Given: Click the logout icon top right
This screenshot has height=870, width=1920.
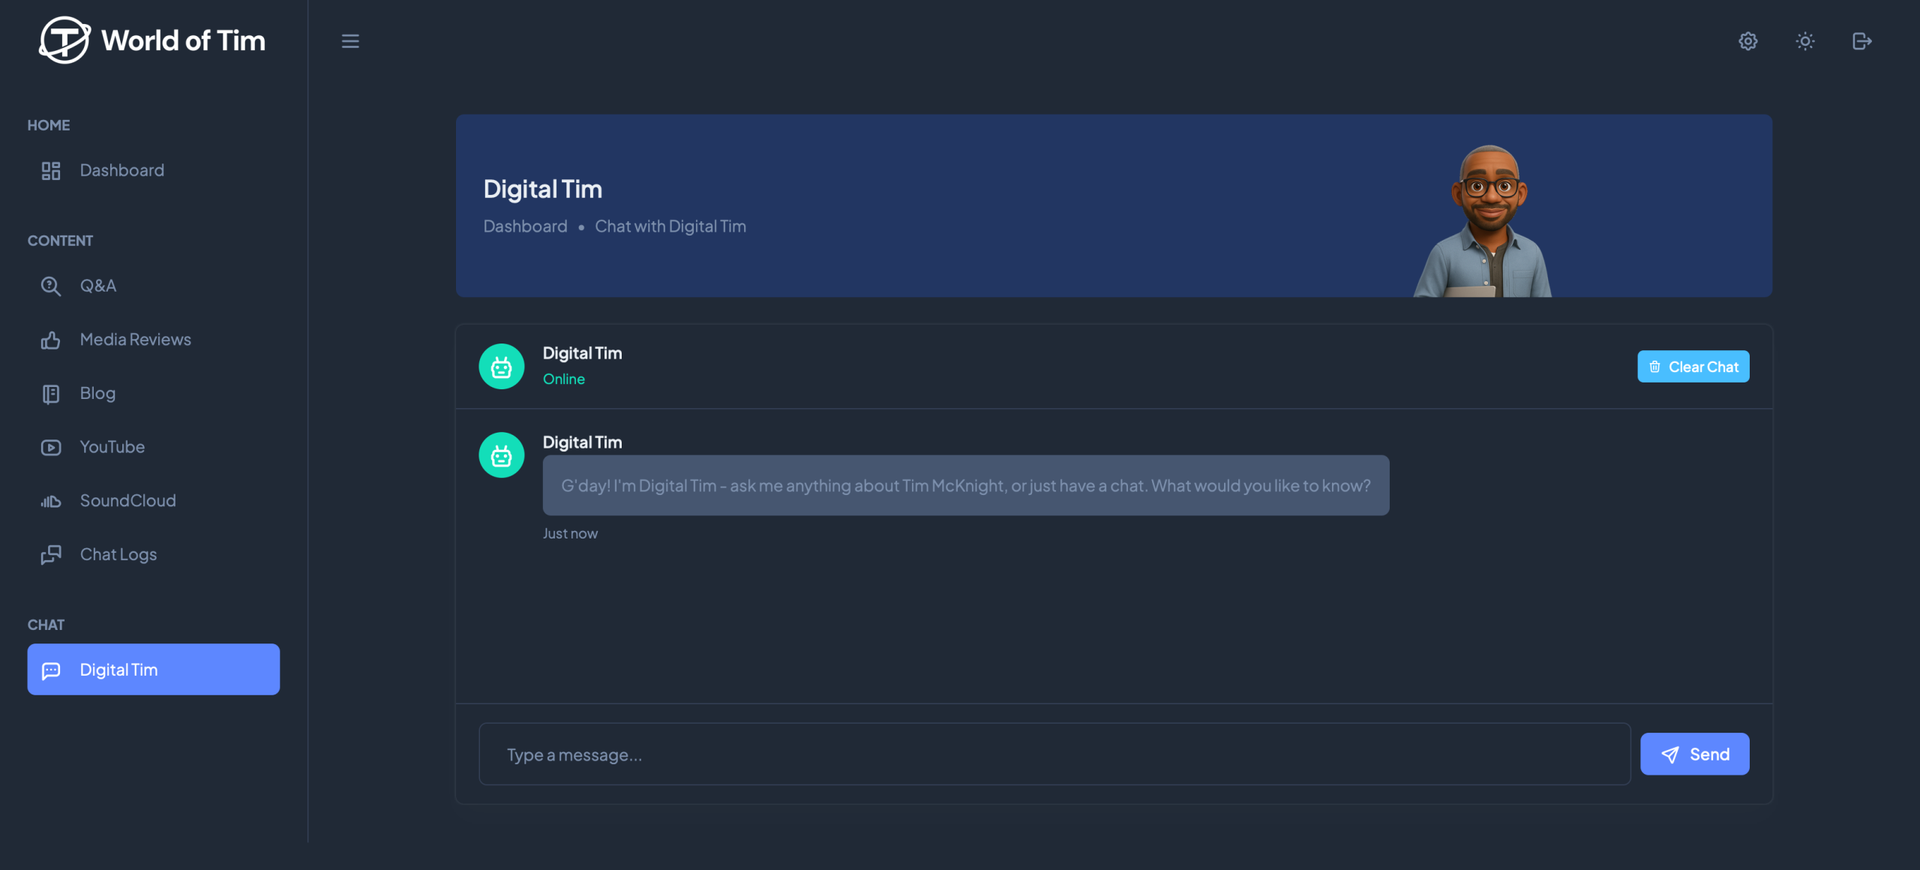Looking at the screenshot, I should pyautogui.click(x=1862, y=41).
